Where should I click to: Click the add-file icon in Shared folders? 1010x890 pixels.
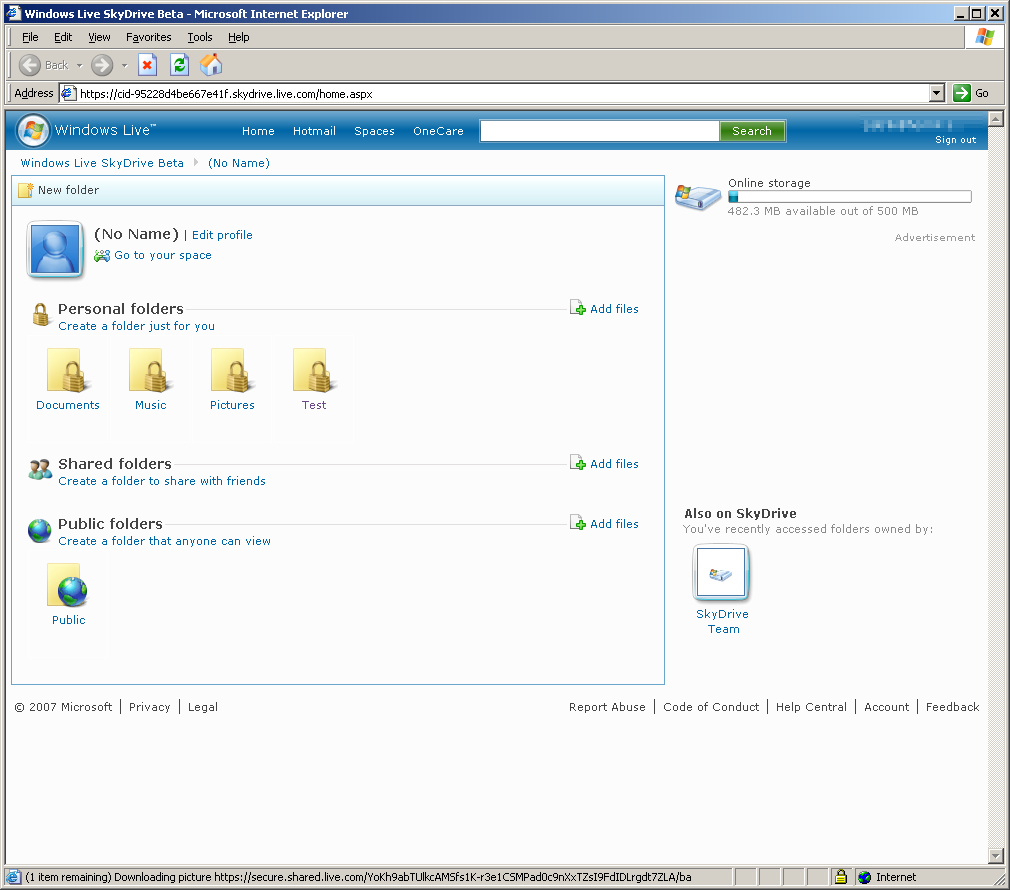[x=578, y=463]
